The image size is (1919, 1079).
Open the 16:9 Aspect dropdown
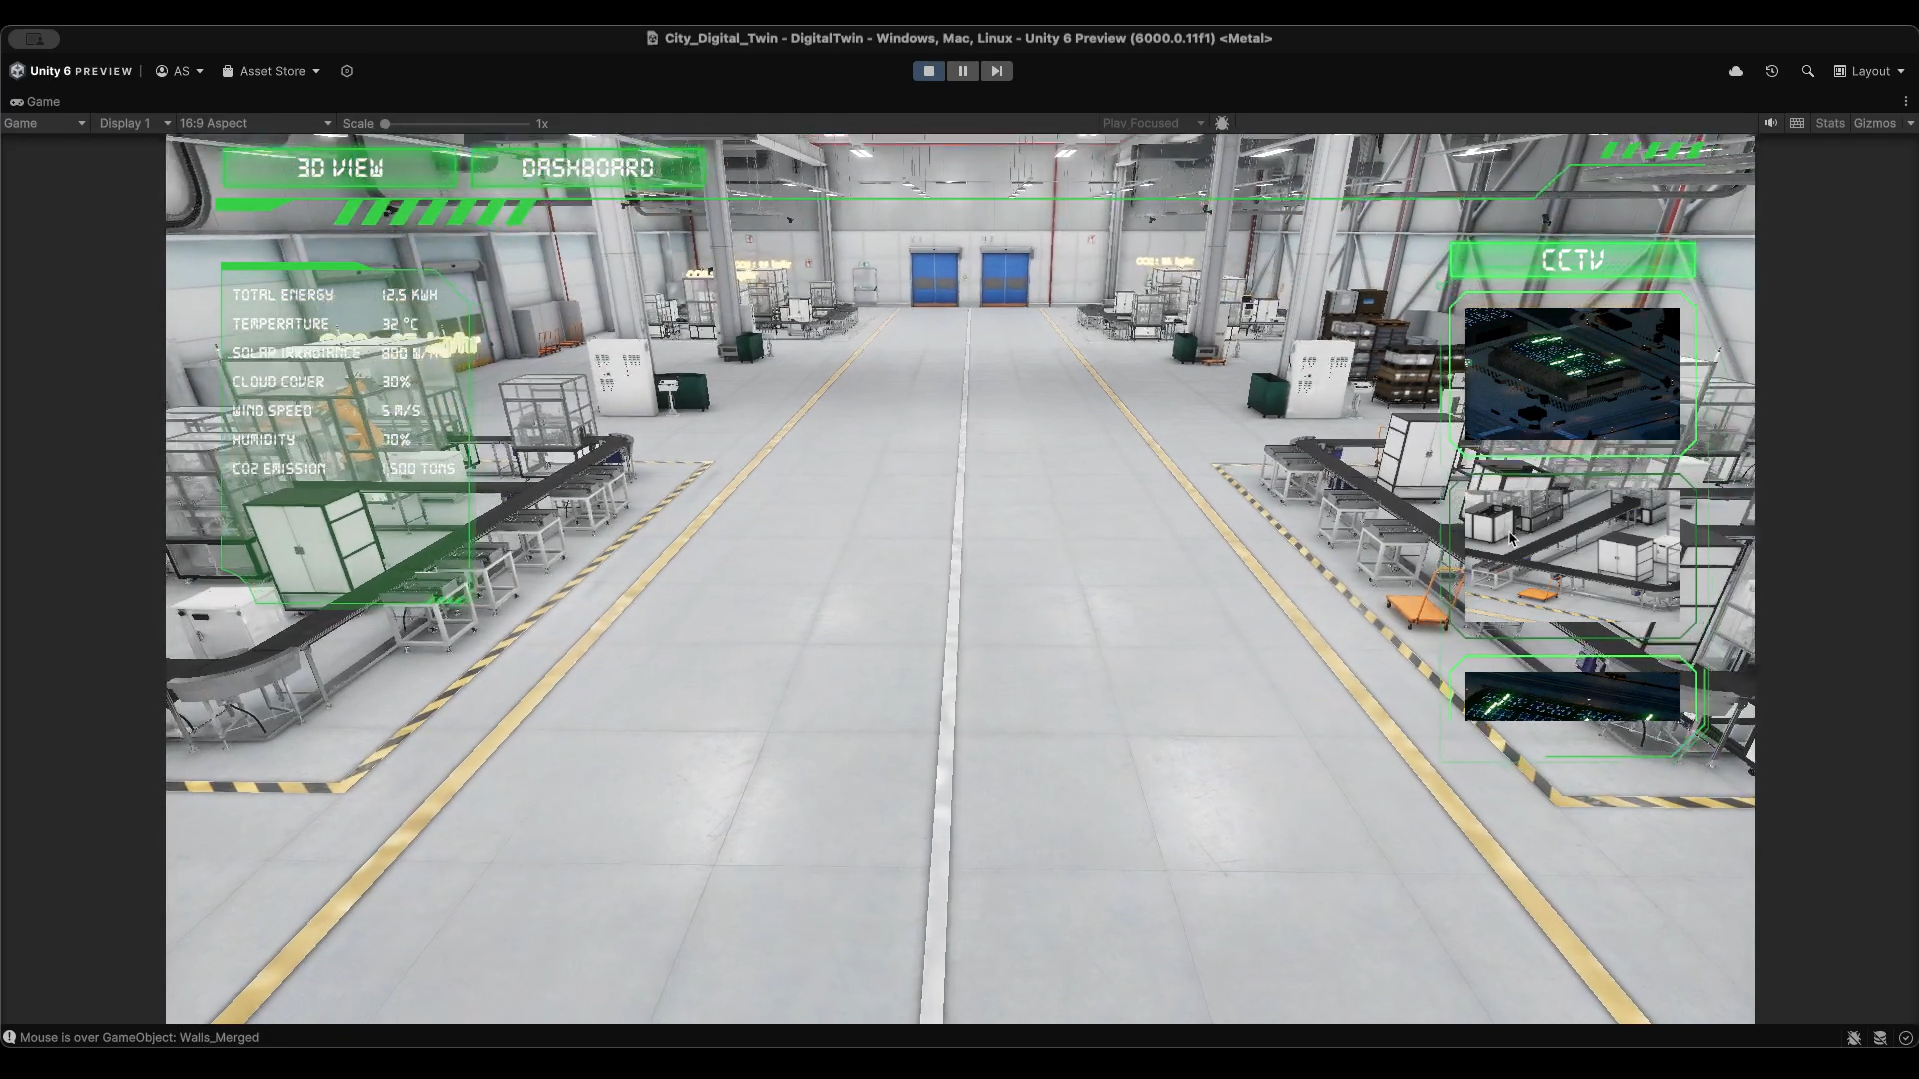point(255,123)
